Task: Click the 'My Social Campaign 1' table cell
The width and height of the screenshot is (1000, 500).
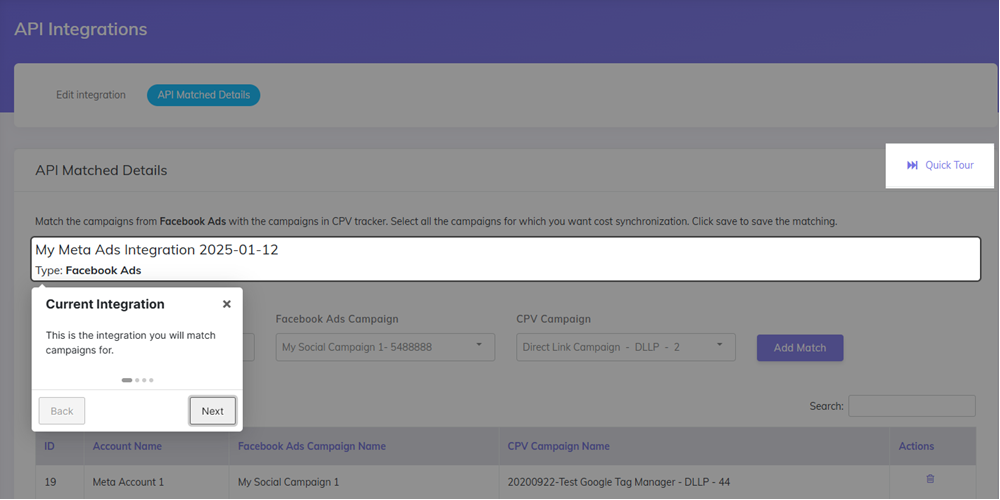Action: [364, 482]
